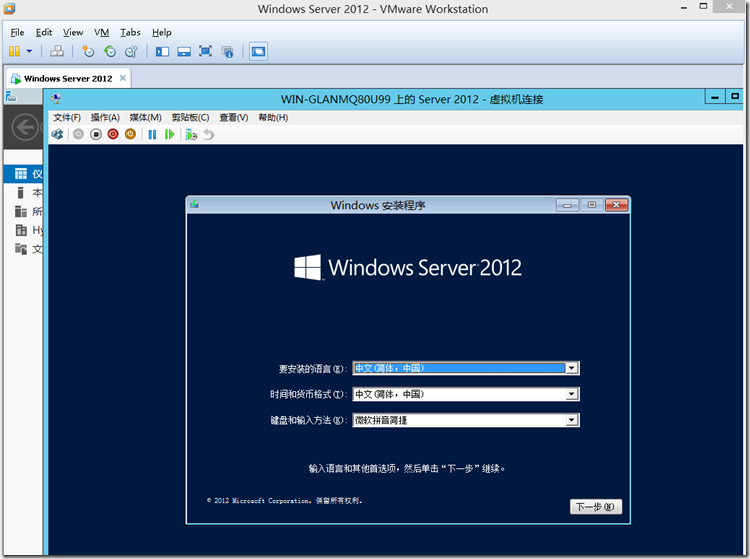Click the revert to snapshot icon
Viewport: 750px width, 559px height.
click(109, 51)
